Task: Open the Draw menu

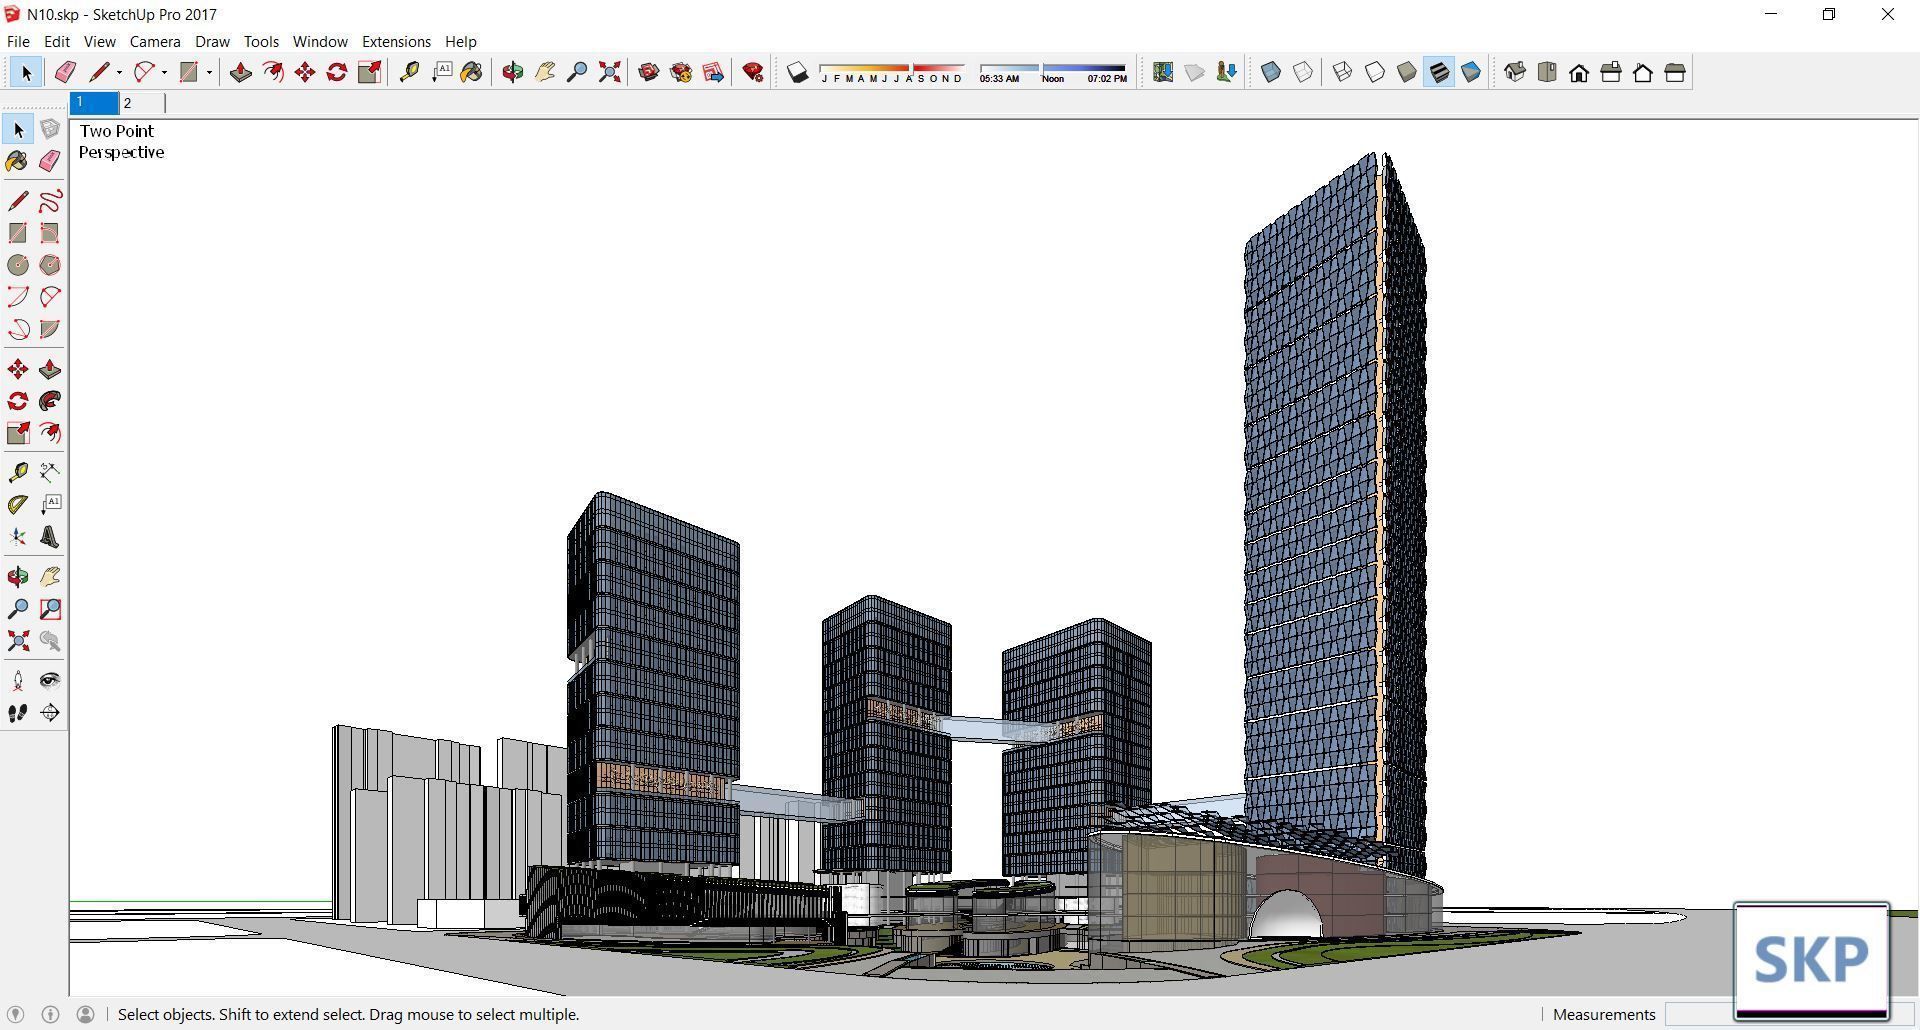Action: point(212,41)
